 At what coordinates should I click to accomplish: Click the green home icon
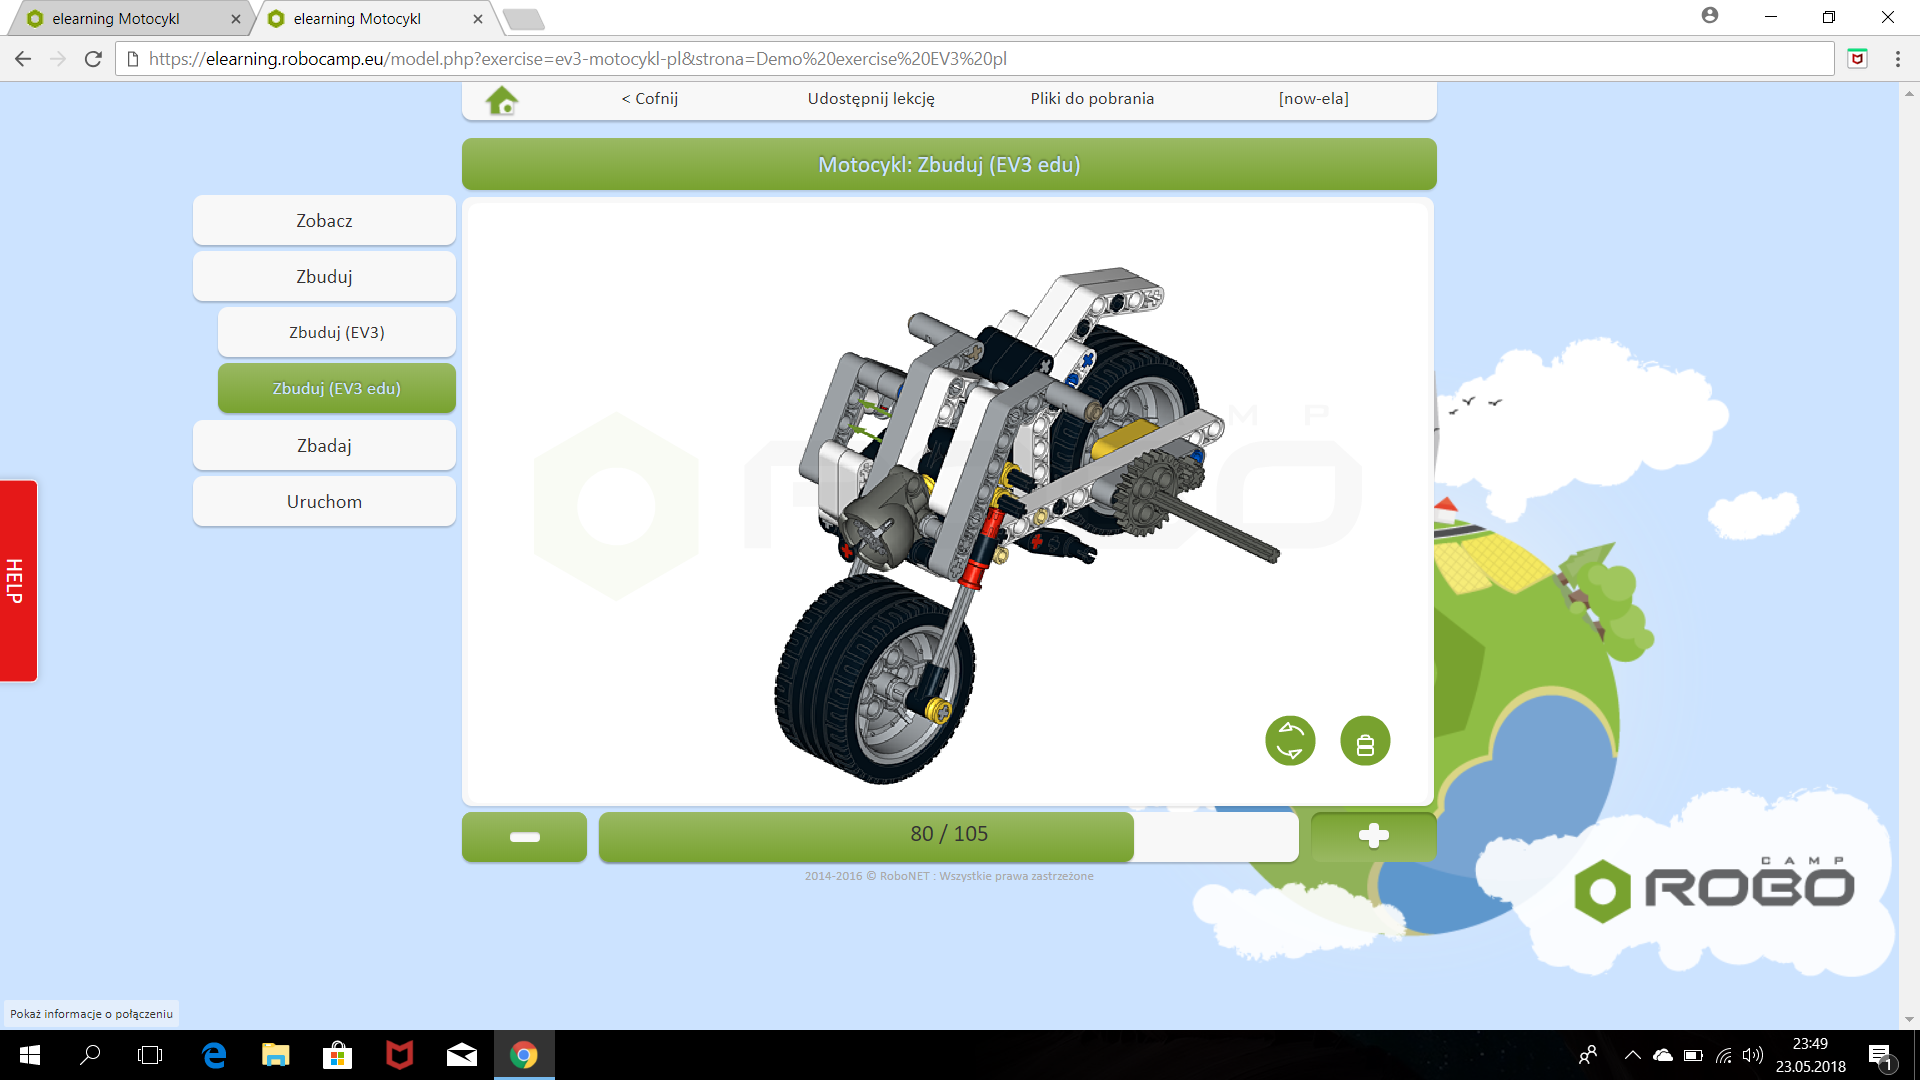[502, 100]
